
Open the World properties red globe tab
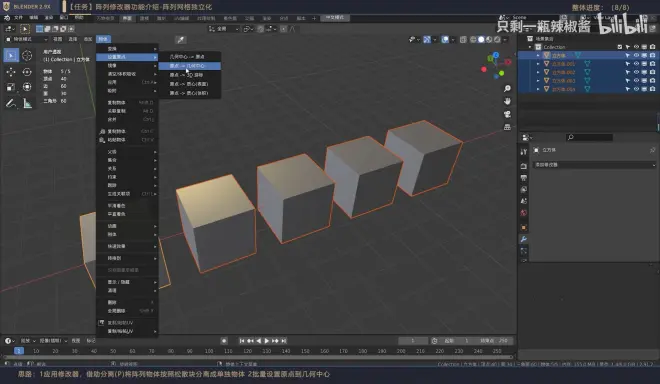pyautogui.click(x=524, y=213)
